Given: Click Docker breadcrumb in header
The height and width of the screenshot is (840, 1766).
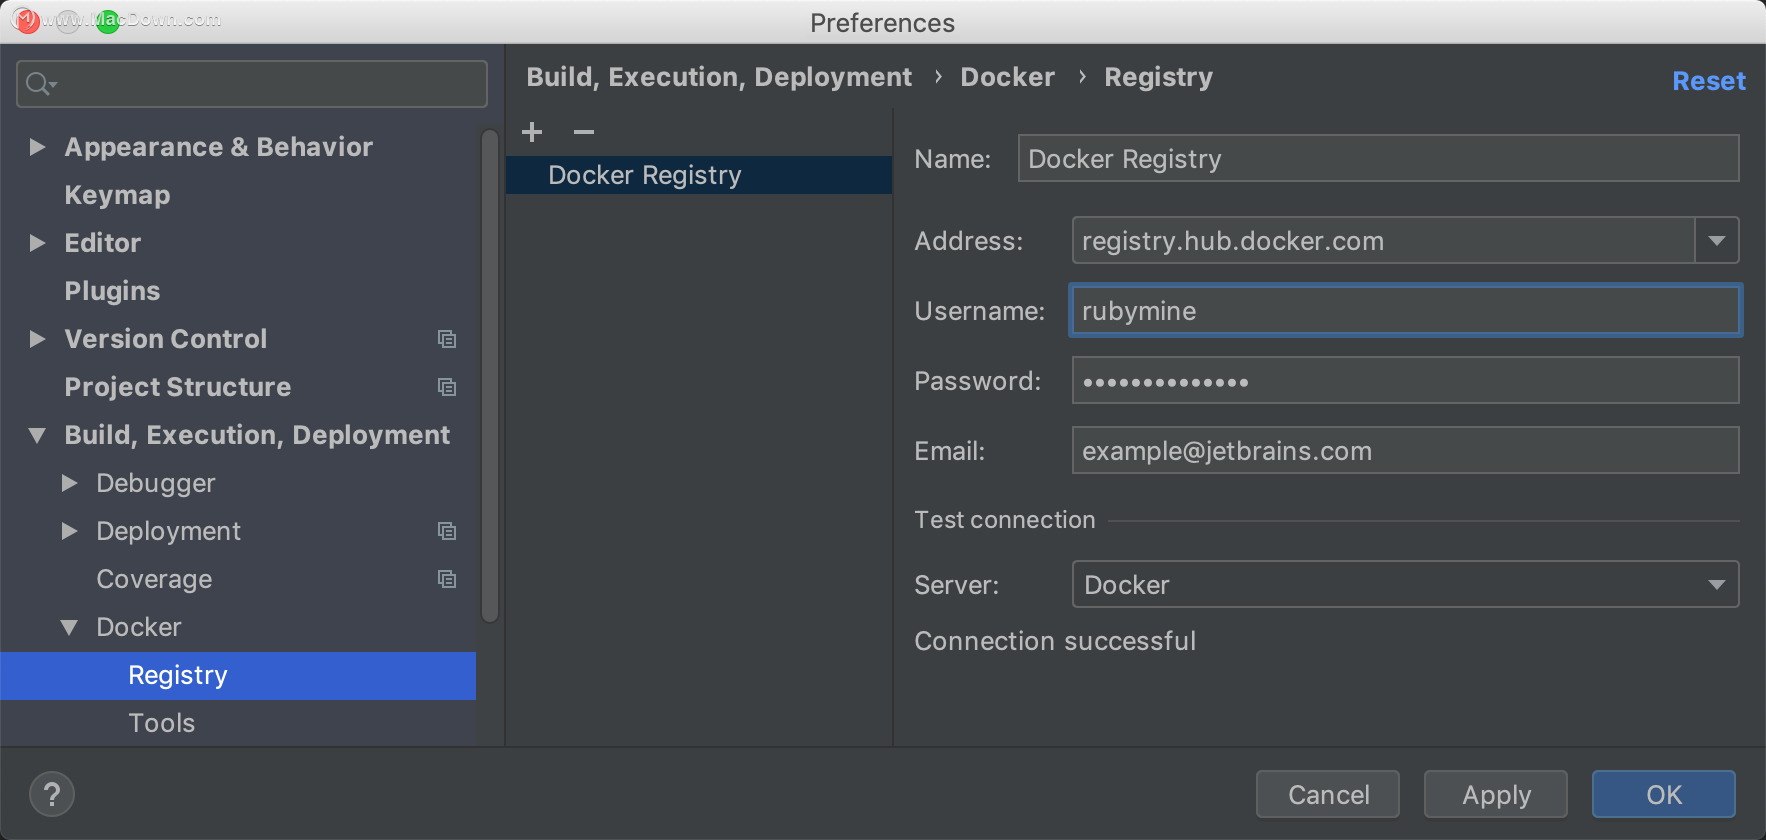Looking at the screenshot, I should [1007, 77].
